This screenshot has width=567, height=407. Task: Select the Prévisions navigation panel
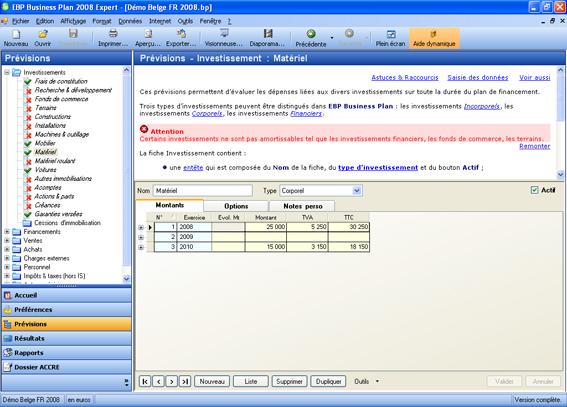pyautogui.click(x=67, y=324)
